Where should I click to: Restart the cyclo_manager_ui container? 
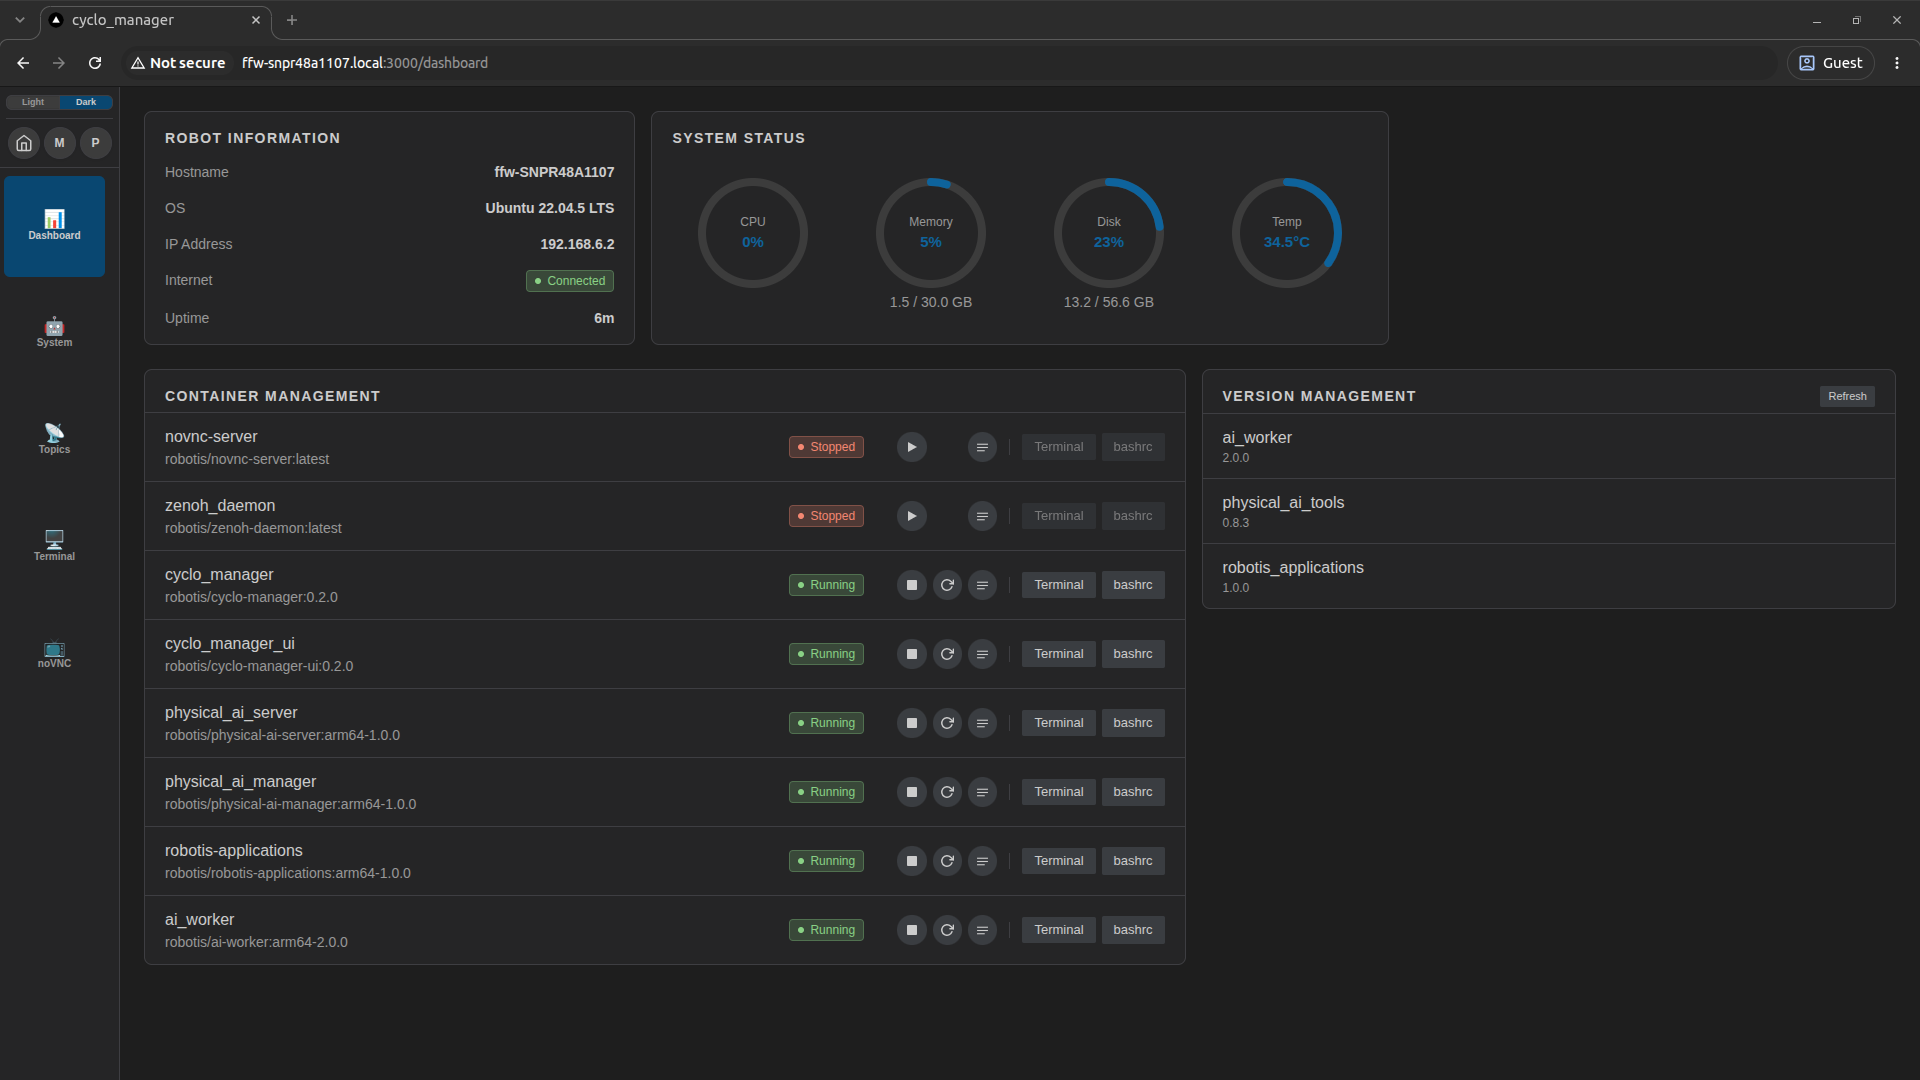click(947, 654)
